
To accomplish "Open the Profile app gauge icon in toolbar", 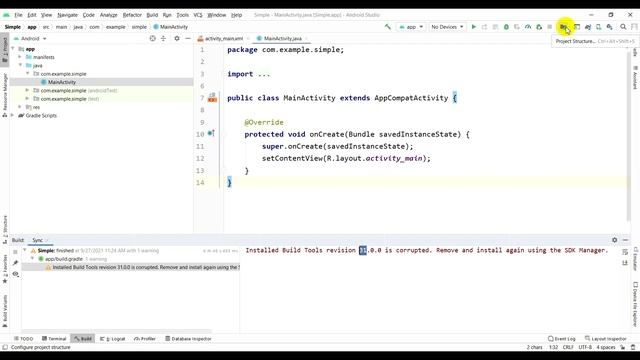I will [528, 27].
